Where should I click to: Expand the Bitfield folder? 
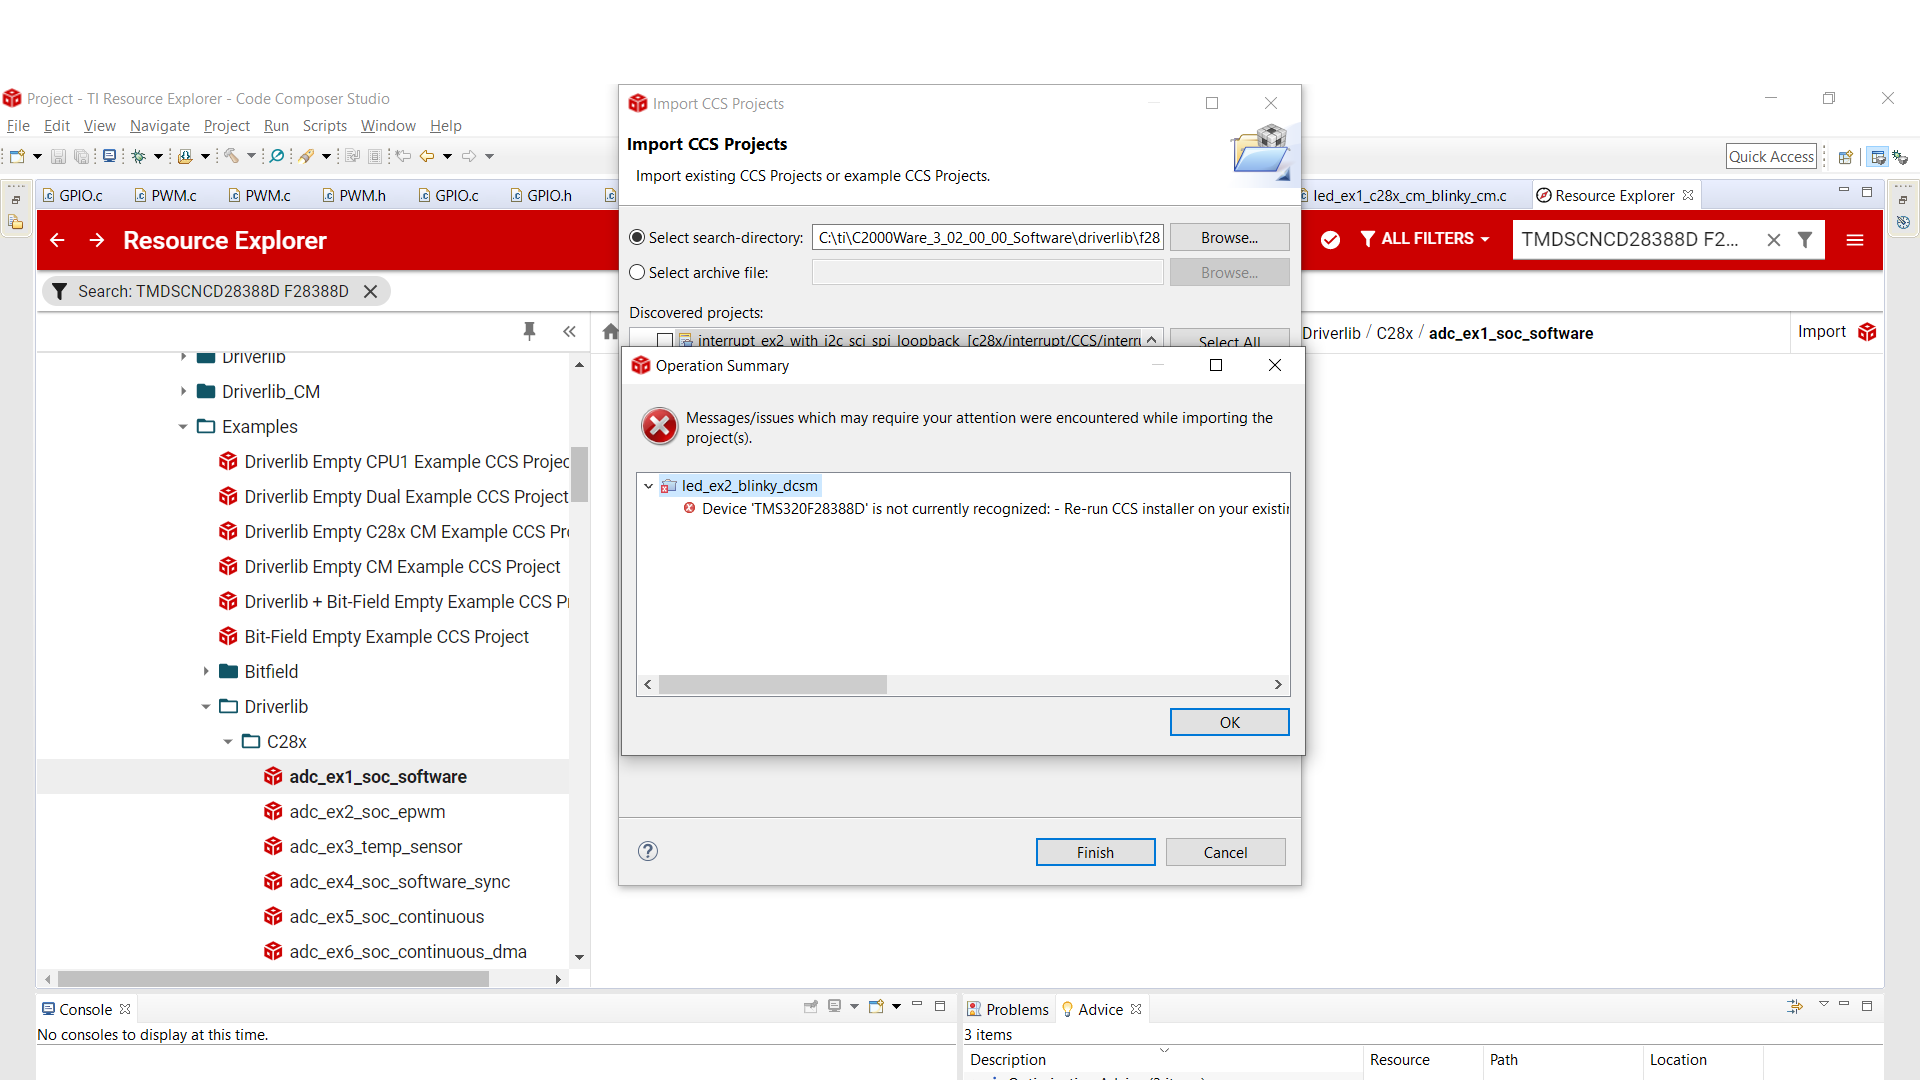[x=206, y=672]
